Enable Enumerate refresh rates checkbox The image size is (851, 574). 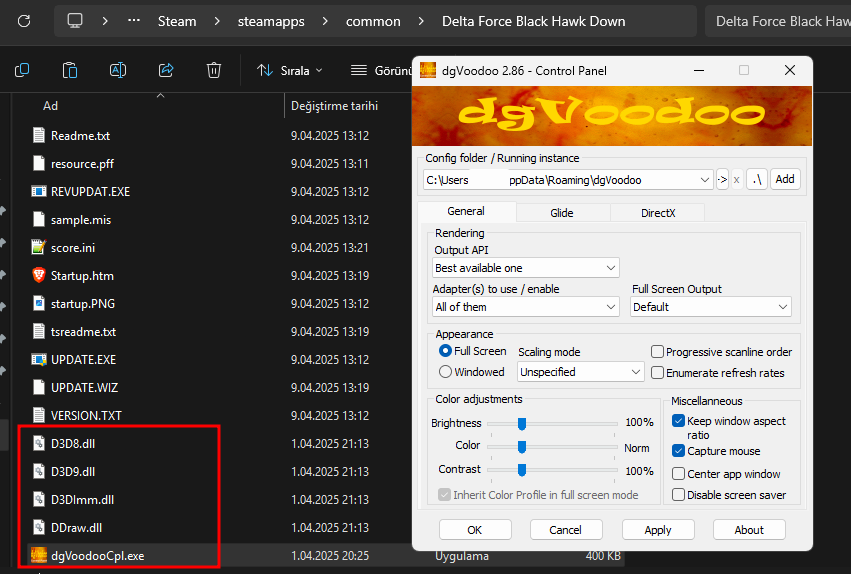coord(657,373)
